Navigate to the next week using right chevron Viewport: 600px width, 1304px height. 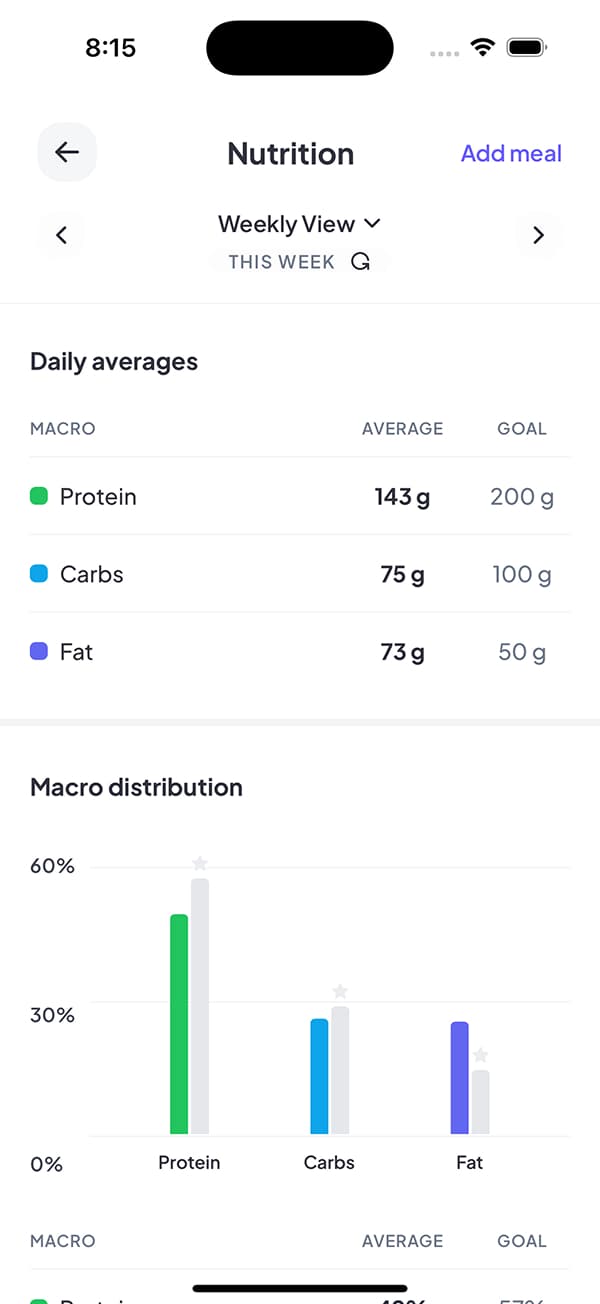click(x=538, y=234)
